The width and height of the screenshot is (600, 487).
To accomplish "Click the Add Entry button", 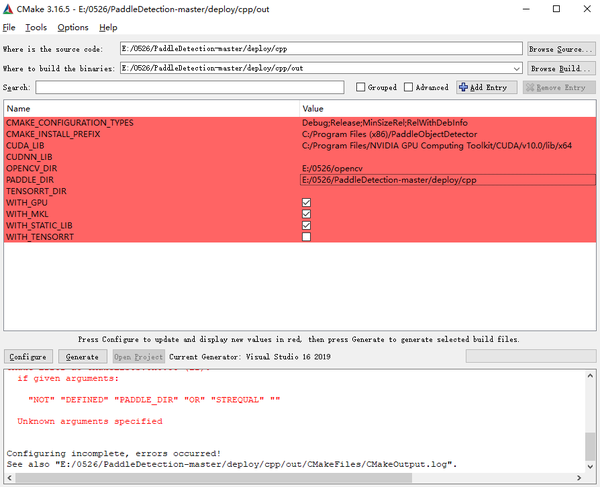I will point(487,87).
